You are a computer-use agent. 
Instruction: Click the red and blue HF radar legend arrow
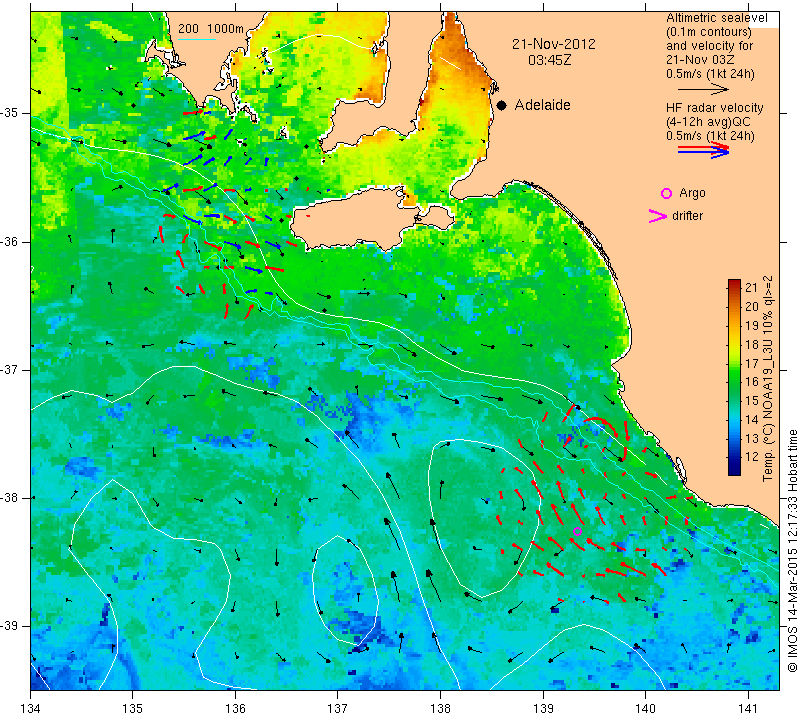click(x=703, y=150)
